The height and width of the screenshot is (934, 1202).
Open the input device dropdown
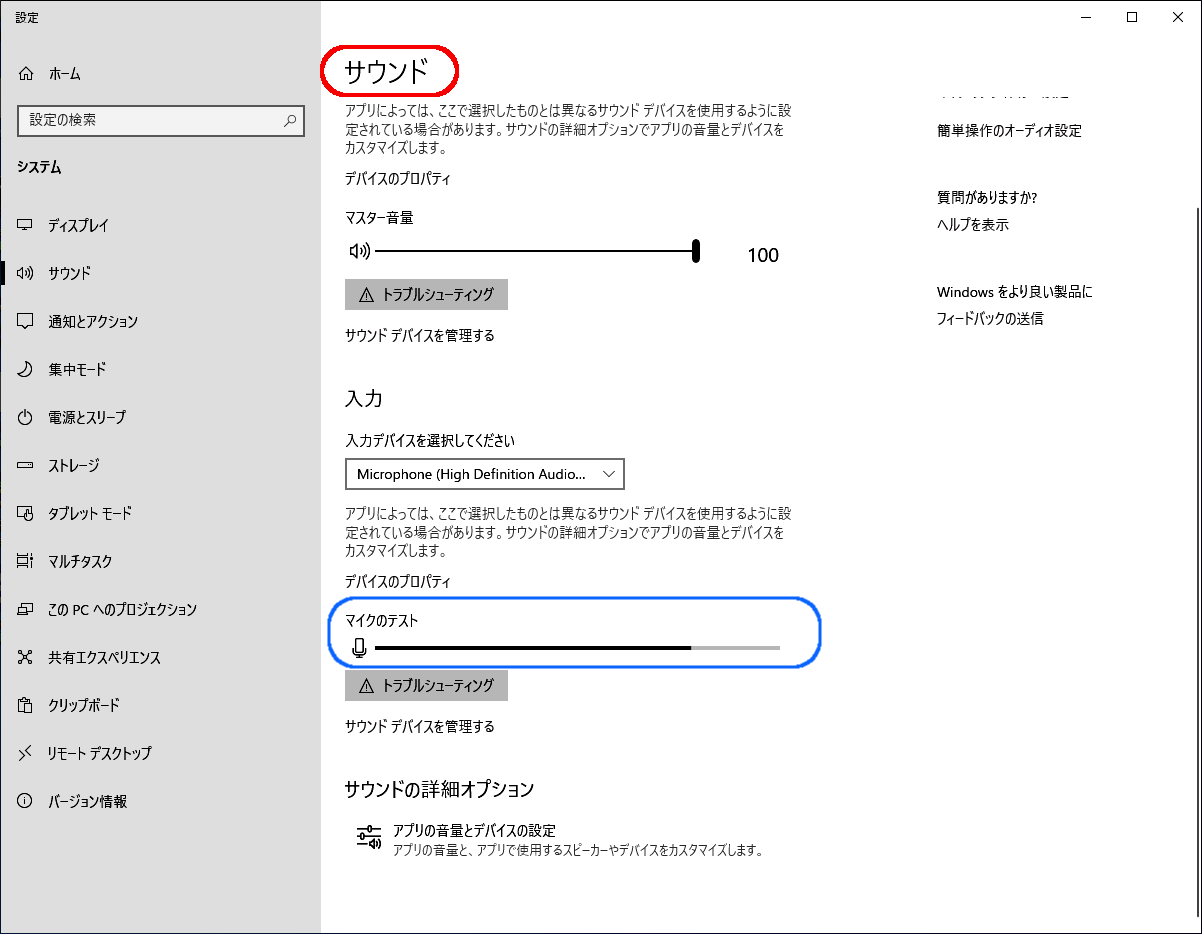485,474
